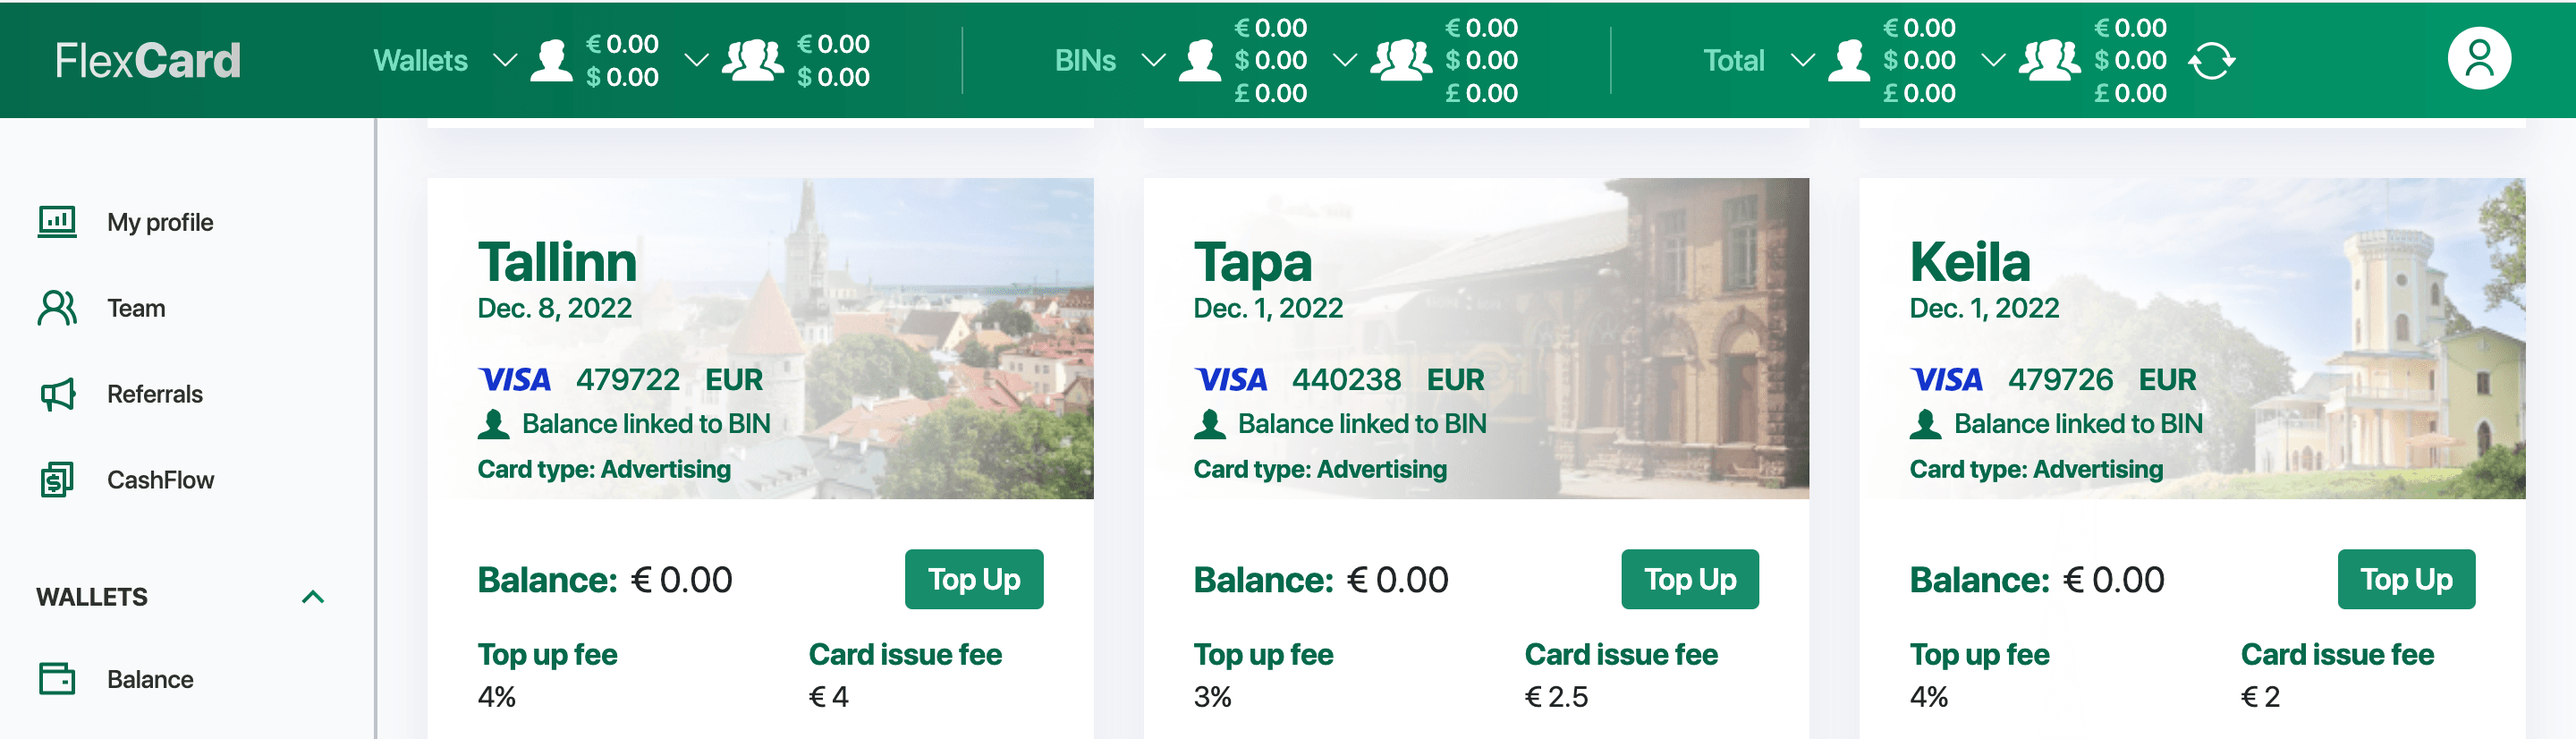This screenshot has height=739, width=2576.
Task: Click the CashFlow document icon
Action: pos(57,480)
